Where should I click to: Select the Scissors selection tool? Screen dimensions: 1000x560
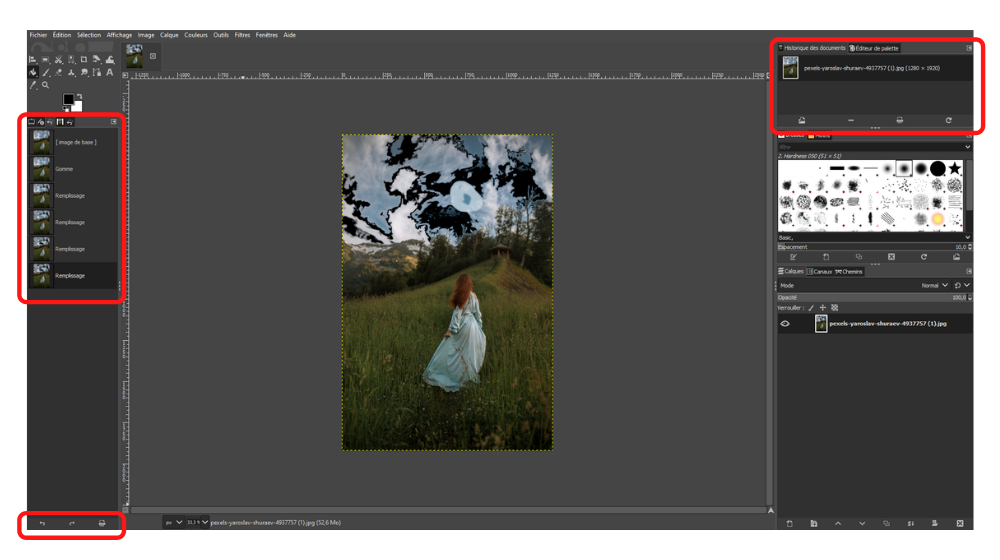pos(59,59)
